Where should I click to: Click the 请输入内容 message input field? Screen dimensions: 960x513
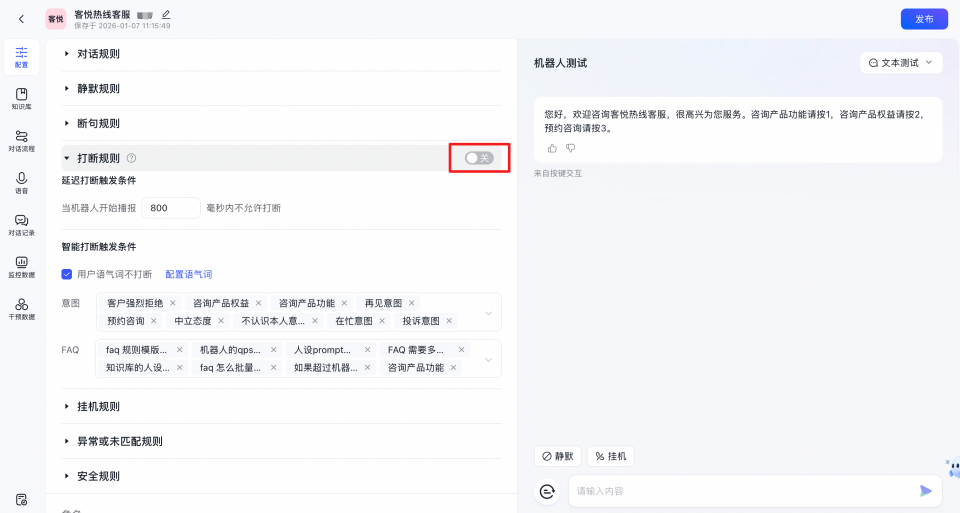point(740,491)
